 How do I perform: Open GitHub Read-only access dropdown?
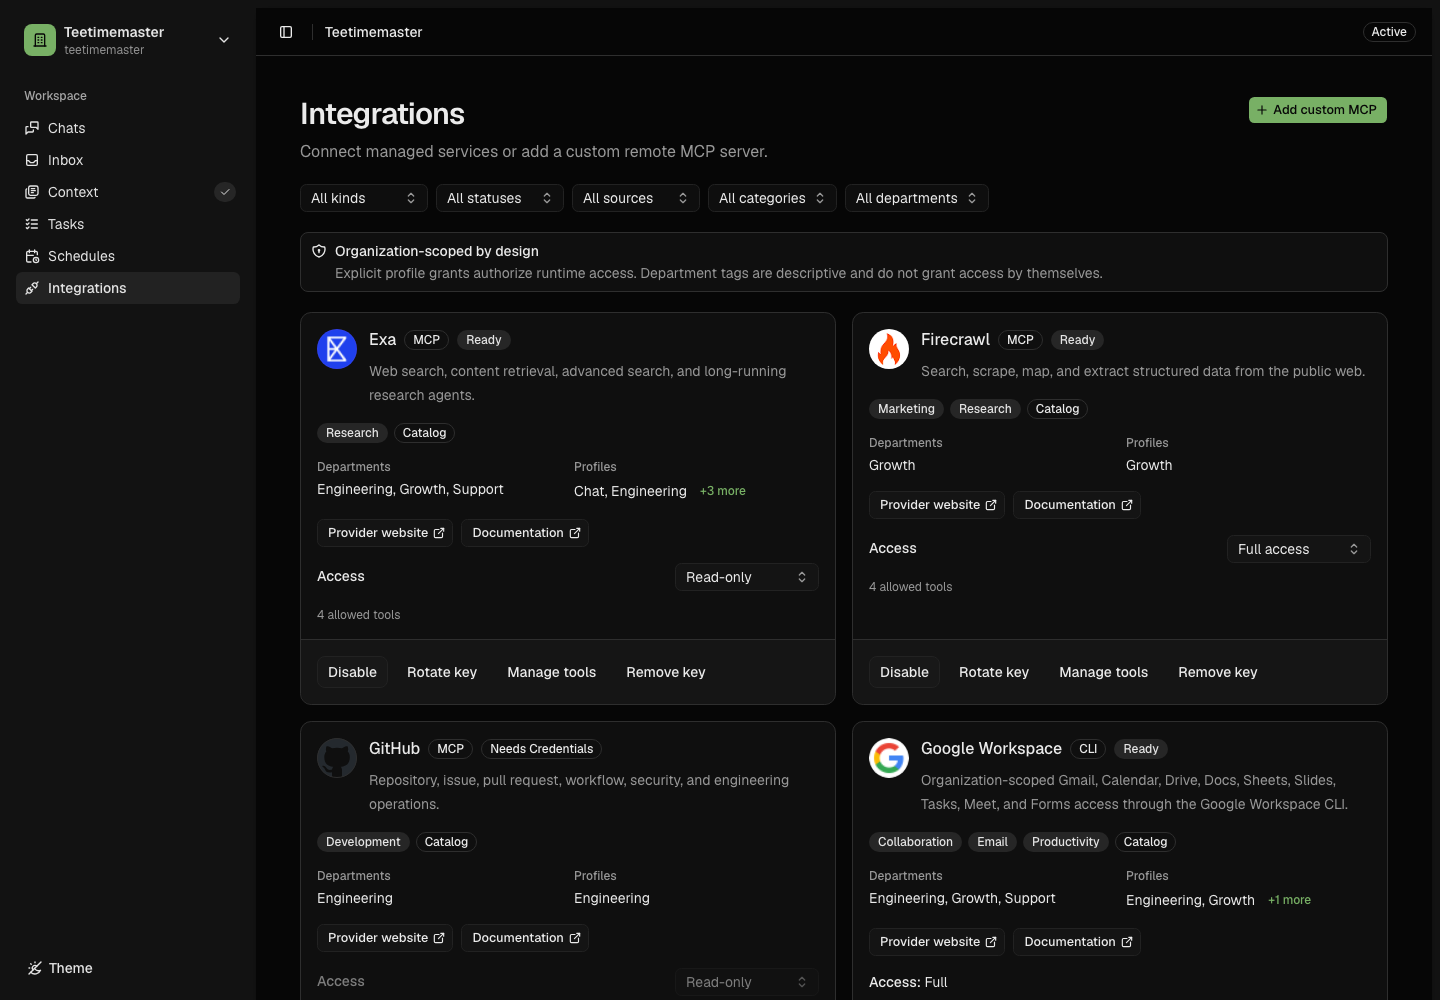747,982
